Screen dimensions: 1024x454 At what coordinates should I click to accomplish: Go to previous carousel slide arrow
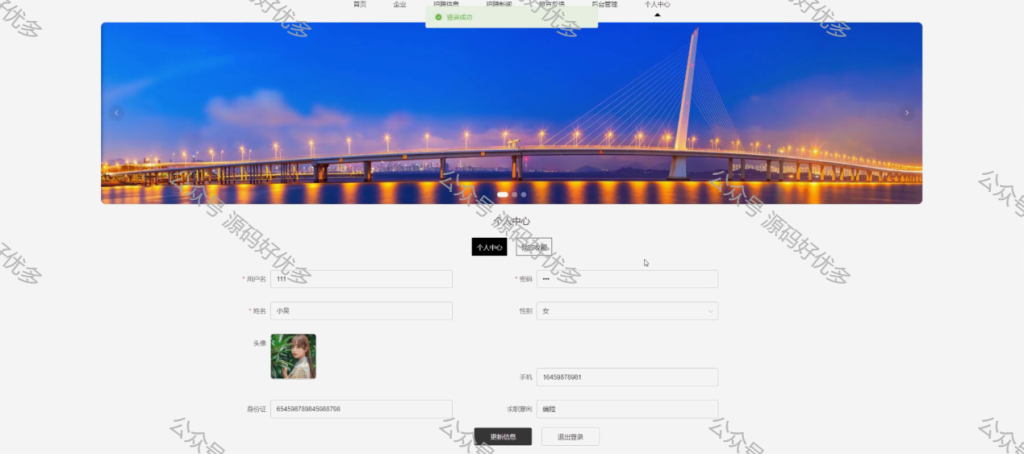click(x=116, y=113)
